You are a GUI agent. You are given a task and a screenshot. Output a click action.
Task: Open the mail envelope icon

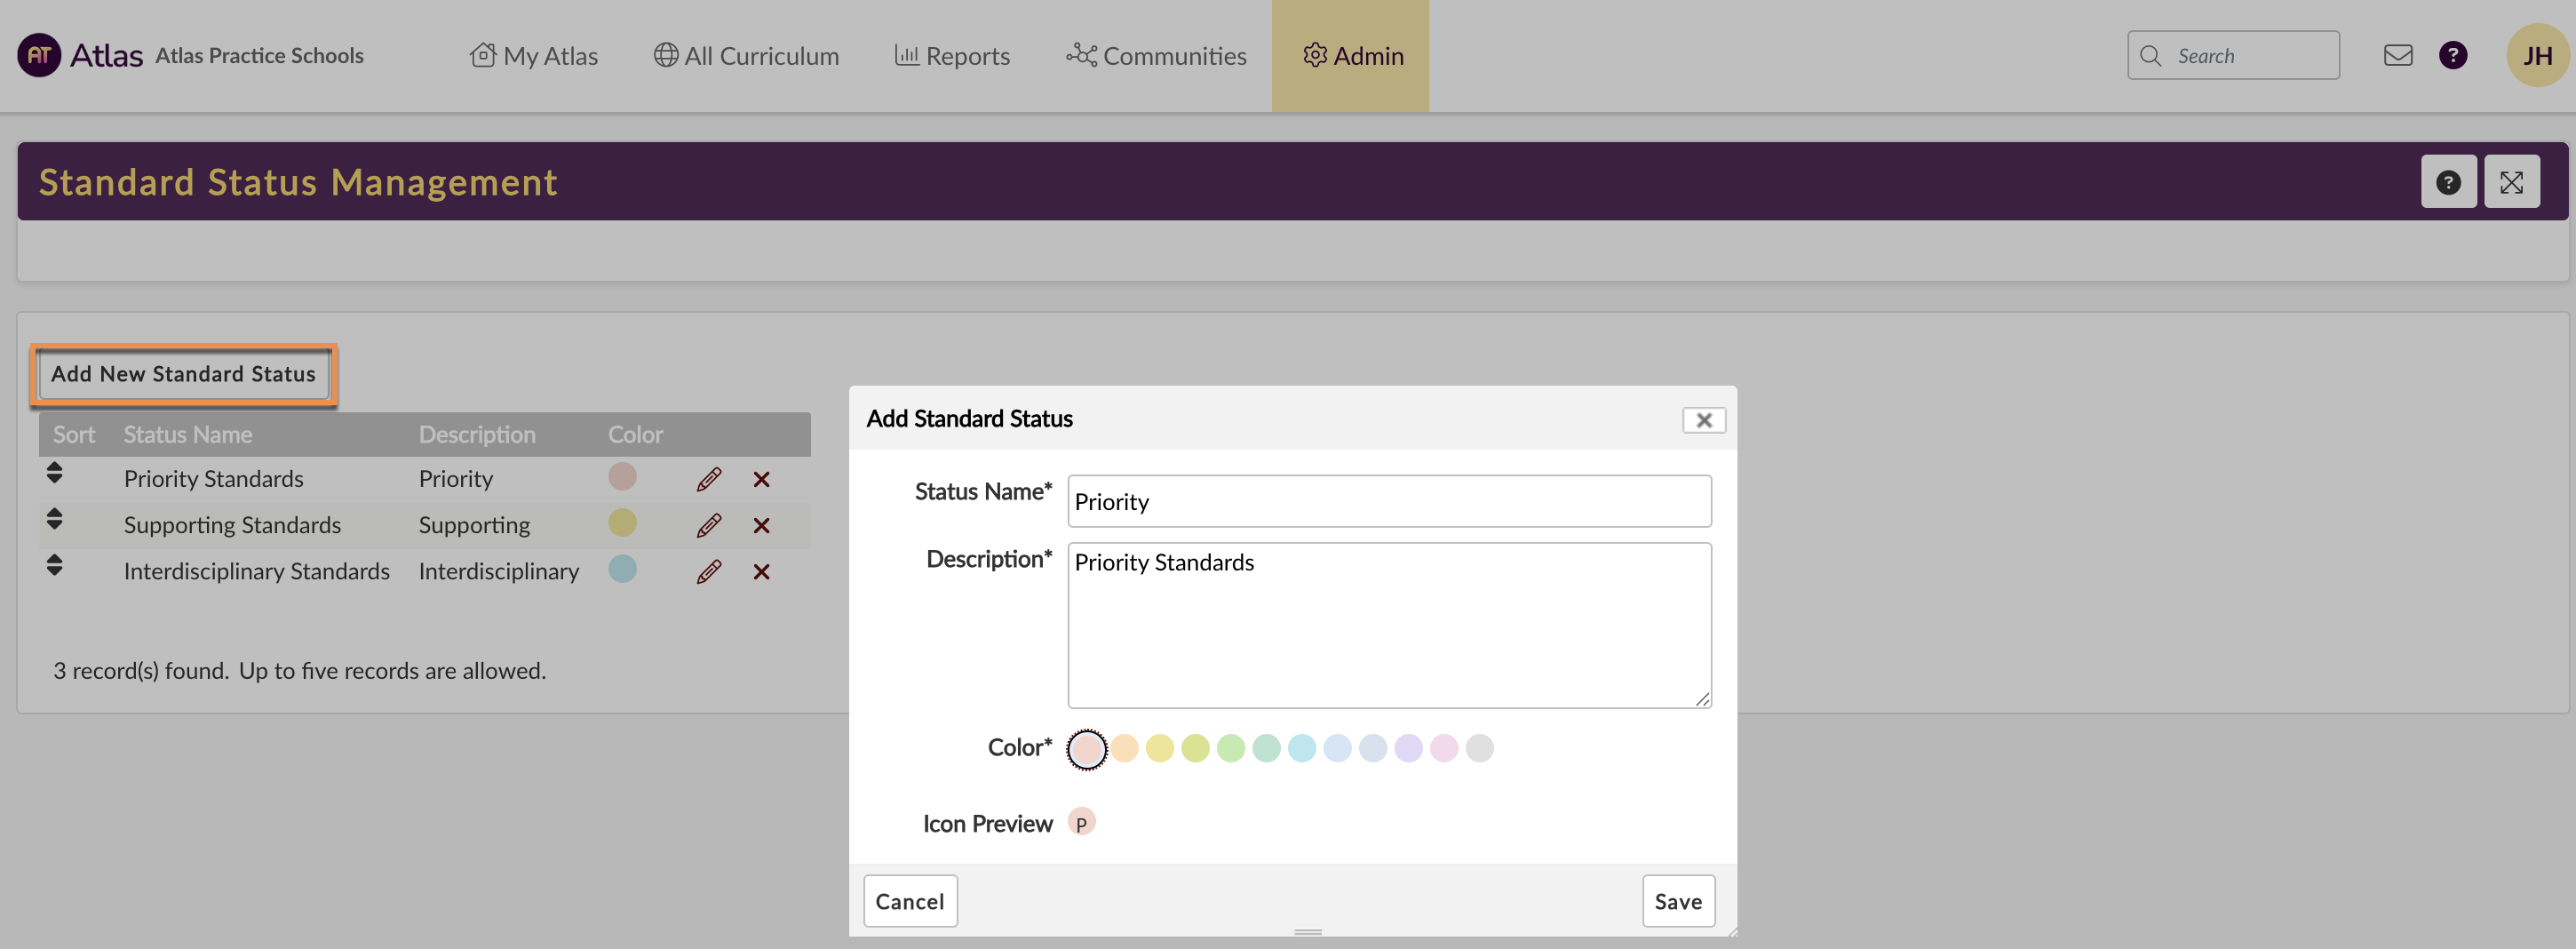pos(2397,55)
